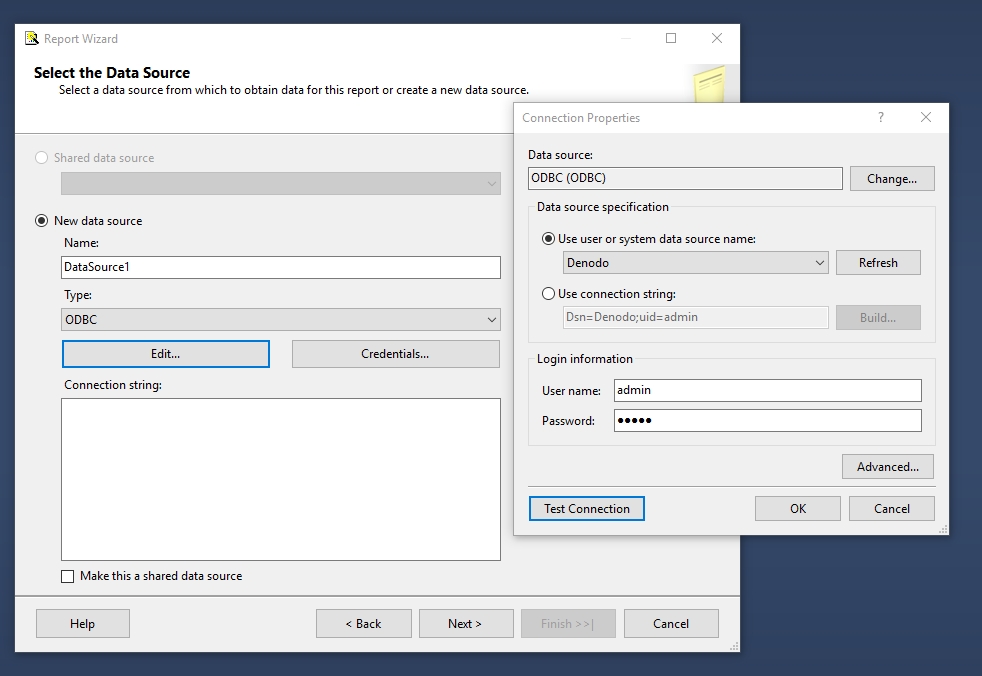The image size is (982, 676).
Task: Enable Make this a shared data source
Action: (68, 576)
